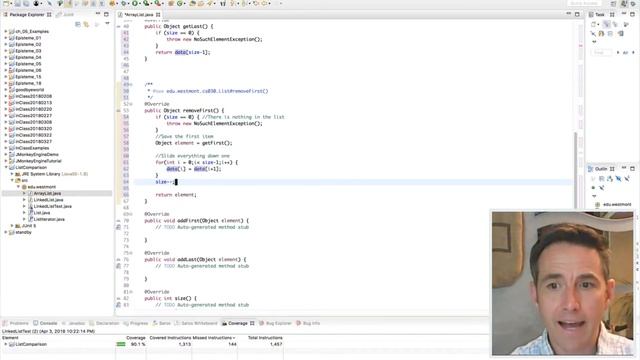Sort by the Covered Instructions column header
Viewport: 640px width, 360px height.
(x=170, y=338)
